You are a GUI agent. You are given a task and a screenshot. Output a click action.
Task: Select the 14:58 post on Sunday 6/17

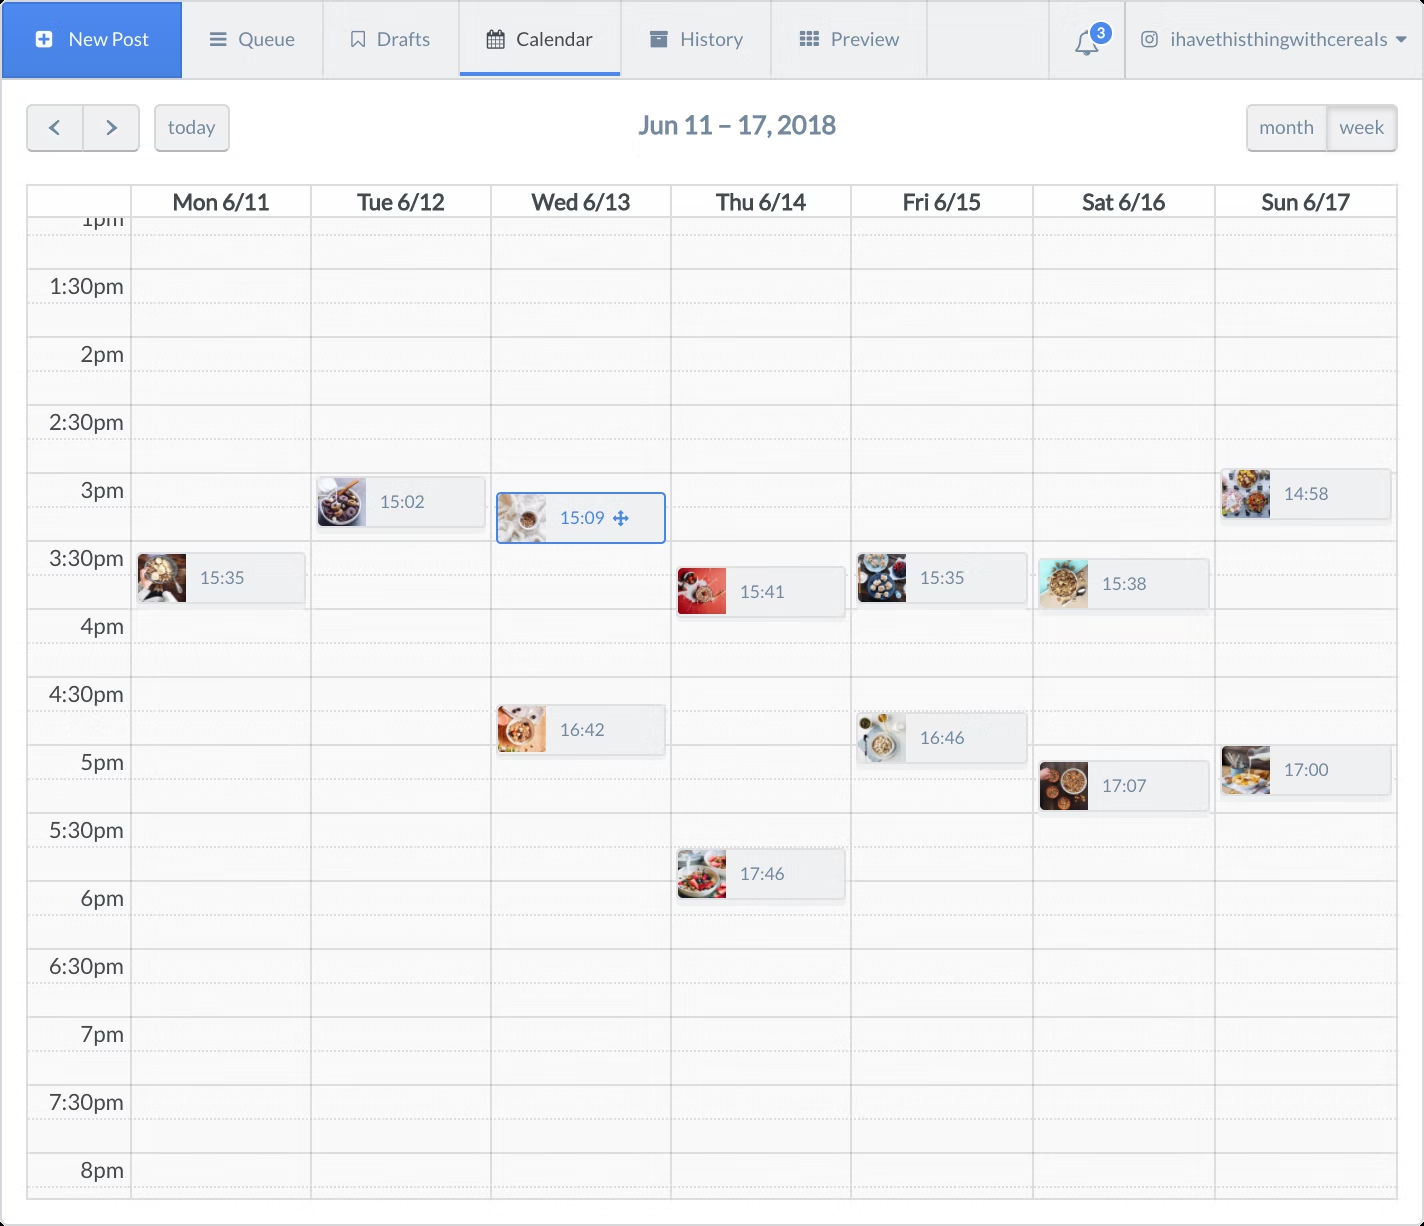coord(1305,494)
